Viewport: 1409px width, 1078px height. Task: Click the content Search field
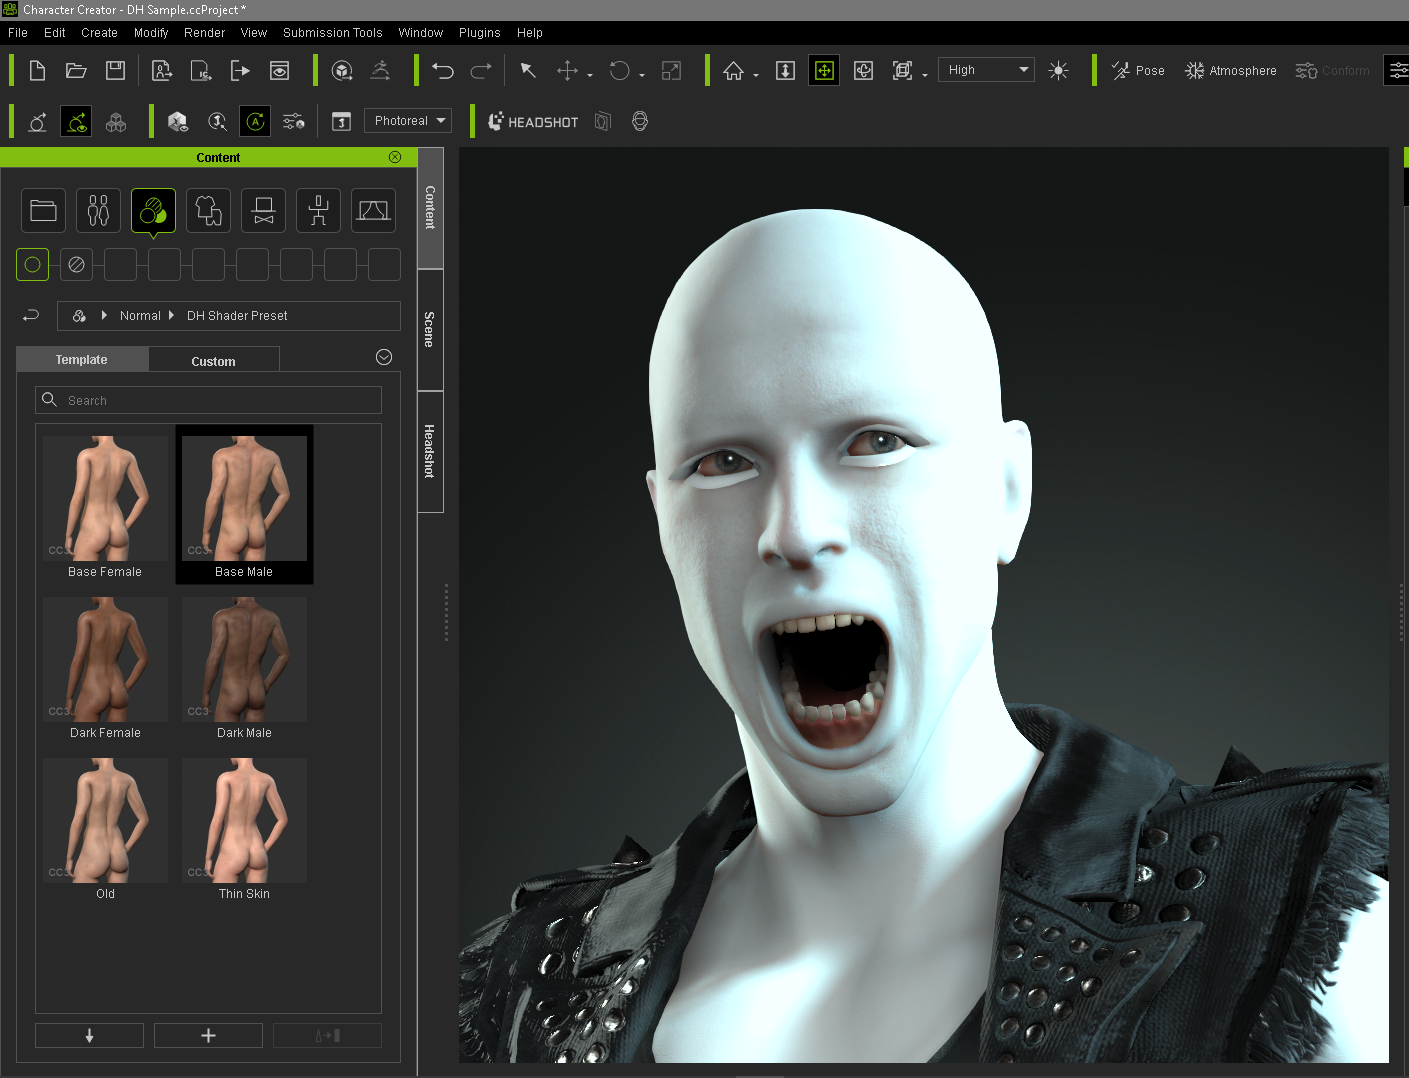208,400
